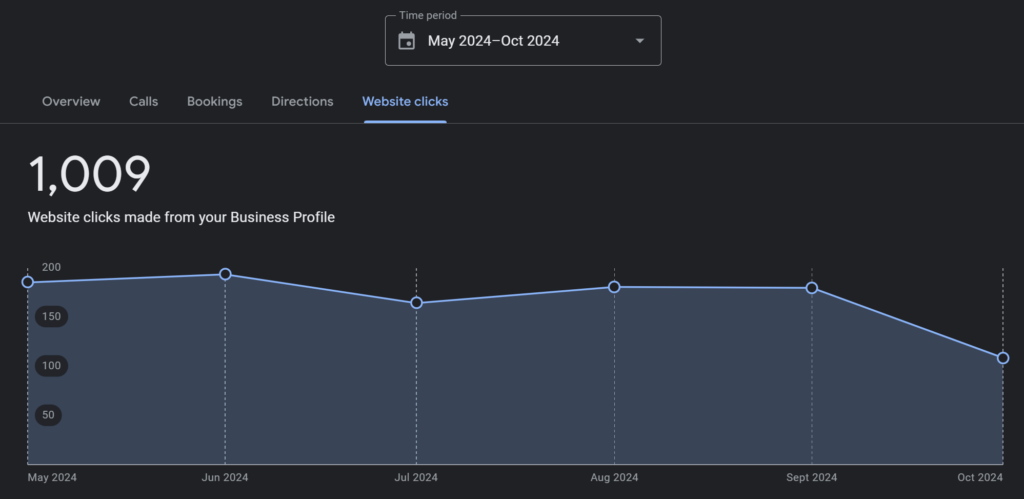Switch to the Overview tab
The height and width of the screenshot is (499, 1024).
71,101
